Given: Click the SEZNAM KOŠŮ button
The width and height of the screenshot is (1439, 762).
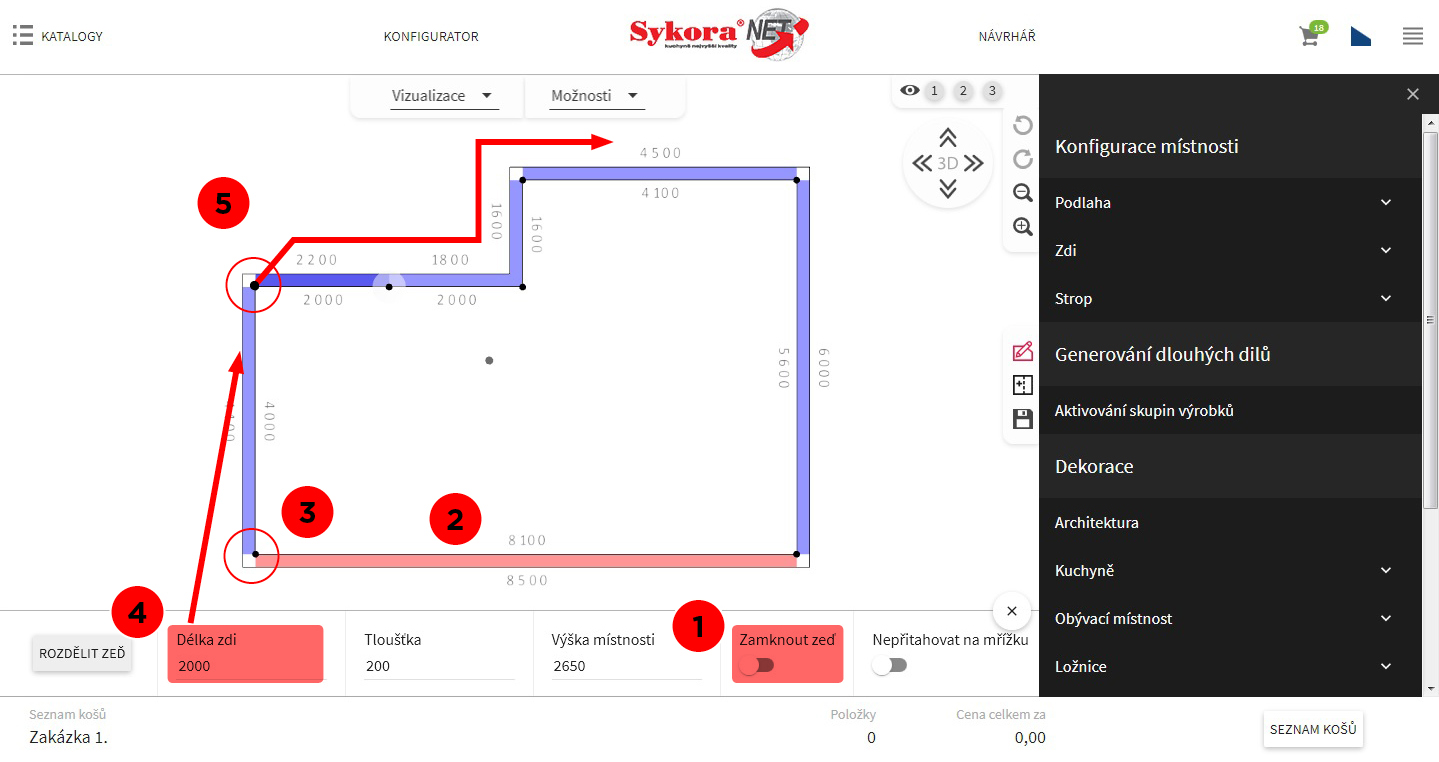Looking at the screenshot, I should pyautogui.click(x=1312, y=730).
